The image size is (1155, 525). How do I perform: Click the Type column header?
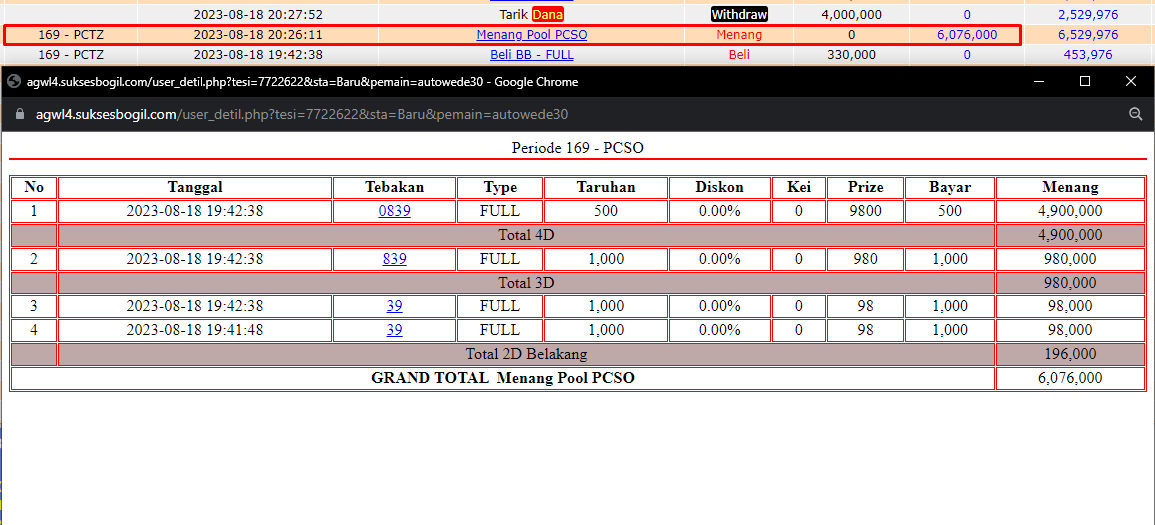click(500, 188)
